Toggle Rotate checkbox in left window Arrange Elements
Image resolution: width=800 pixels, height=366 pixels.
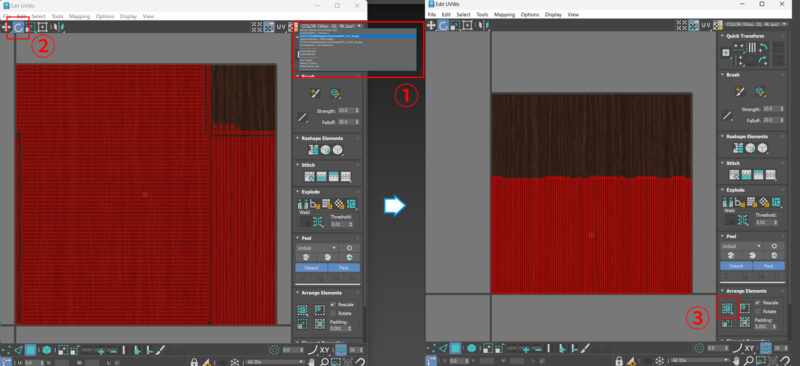(x=334, y=312)
